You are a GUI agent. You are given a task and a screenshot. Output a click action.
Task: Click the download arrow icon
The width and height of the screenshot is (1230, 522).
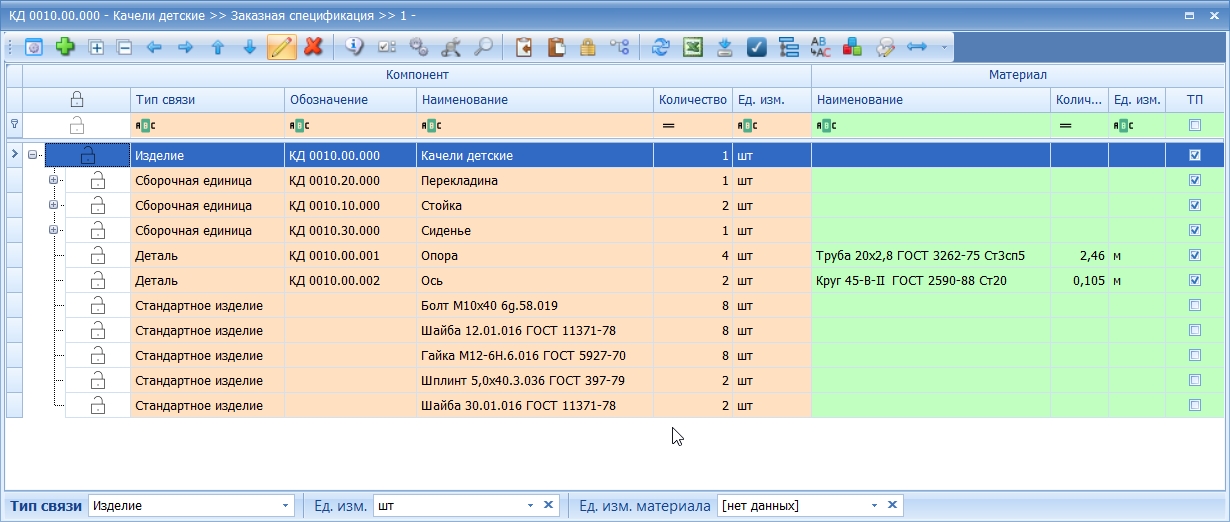pos(725,47)
